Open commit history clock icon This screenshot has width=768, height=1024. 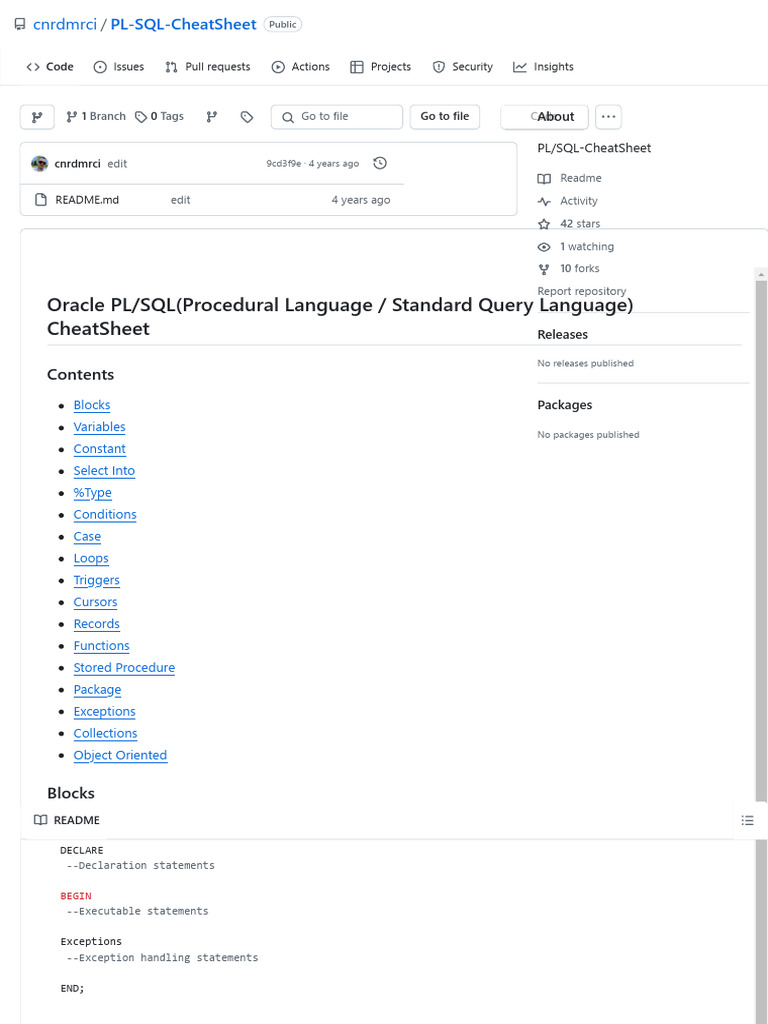tap(380, 163)
